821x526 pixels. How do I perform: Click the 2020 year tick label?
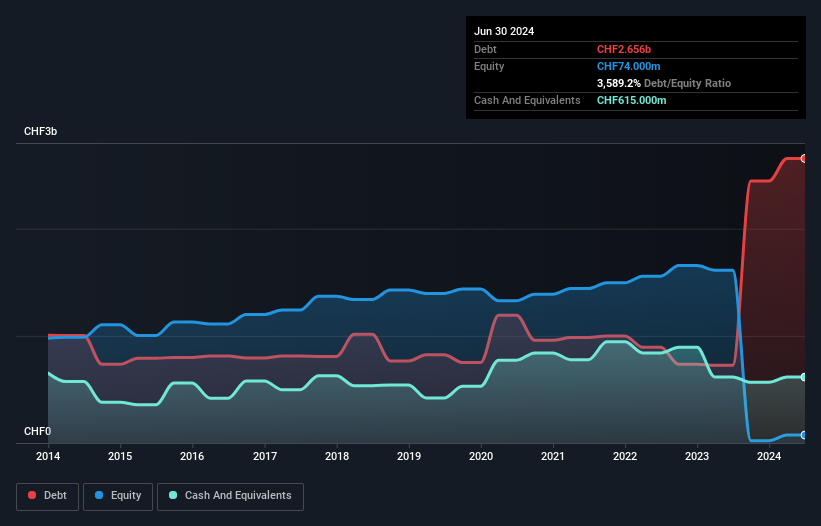coord(481,457)
